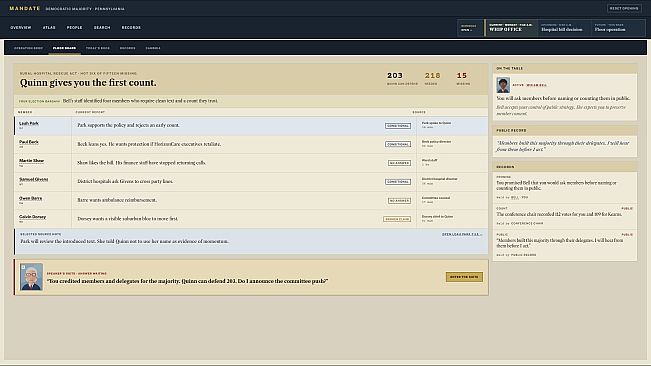
Task: Click the speaker's quote about the committee push
Action: tap(187, 281)
